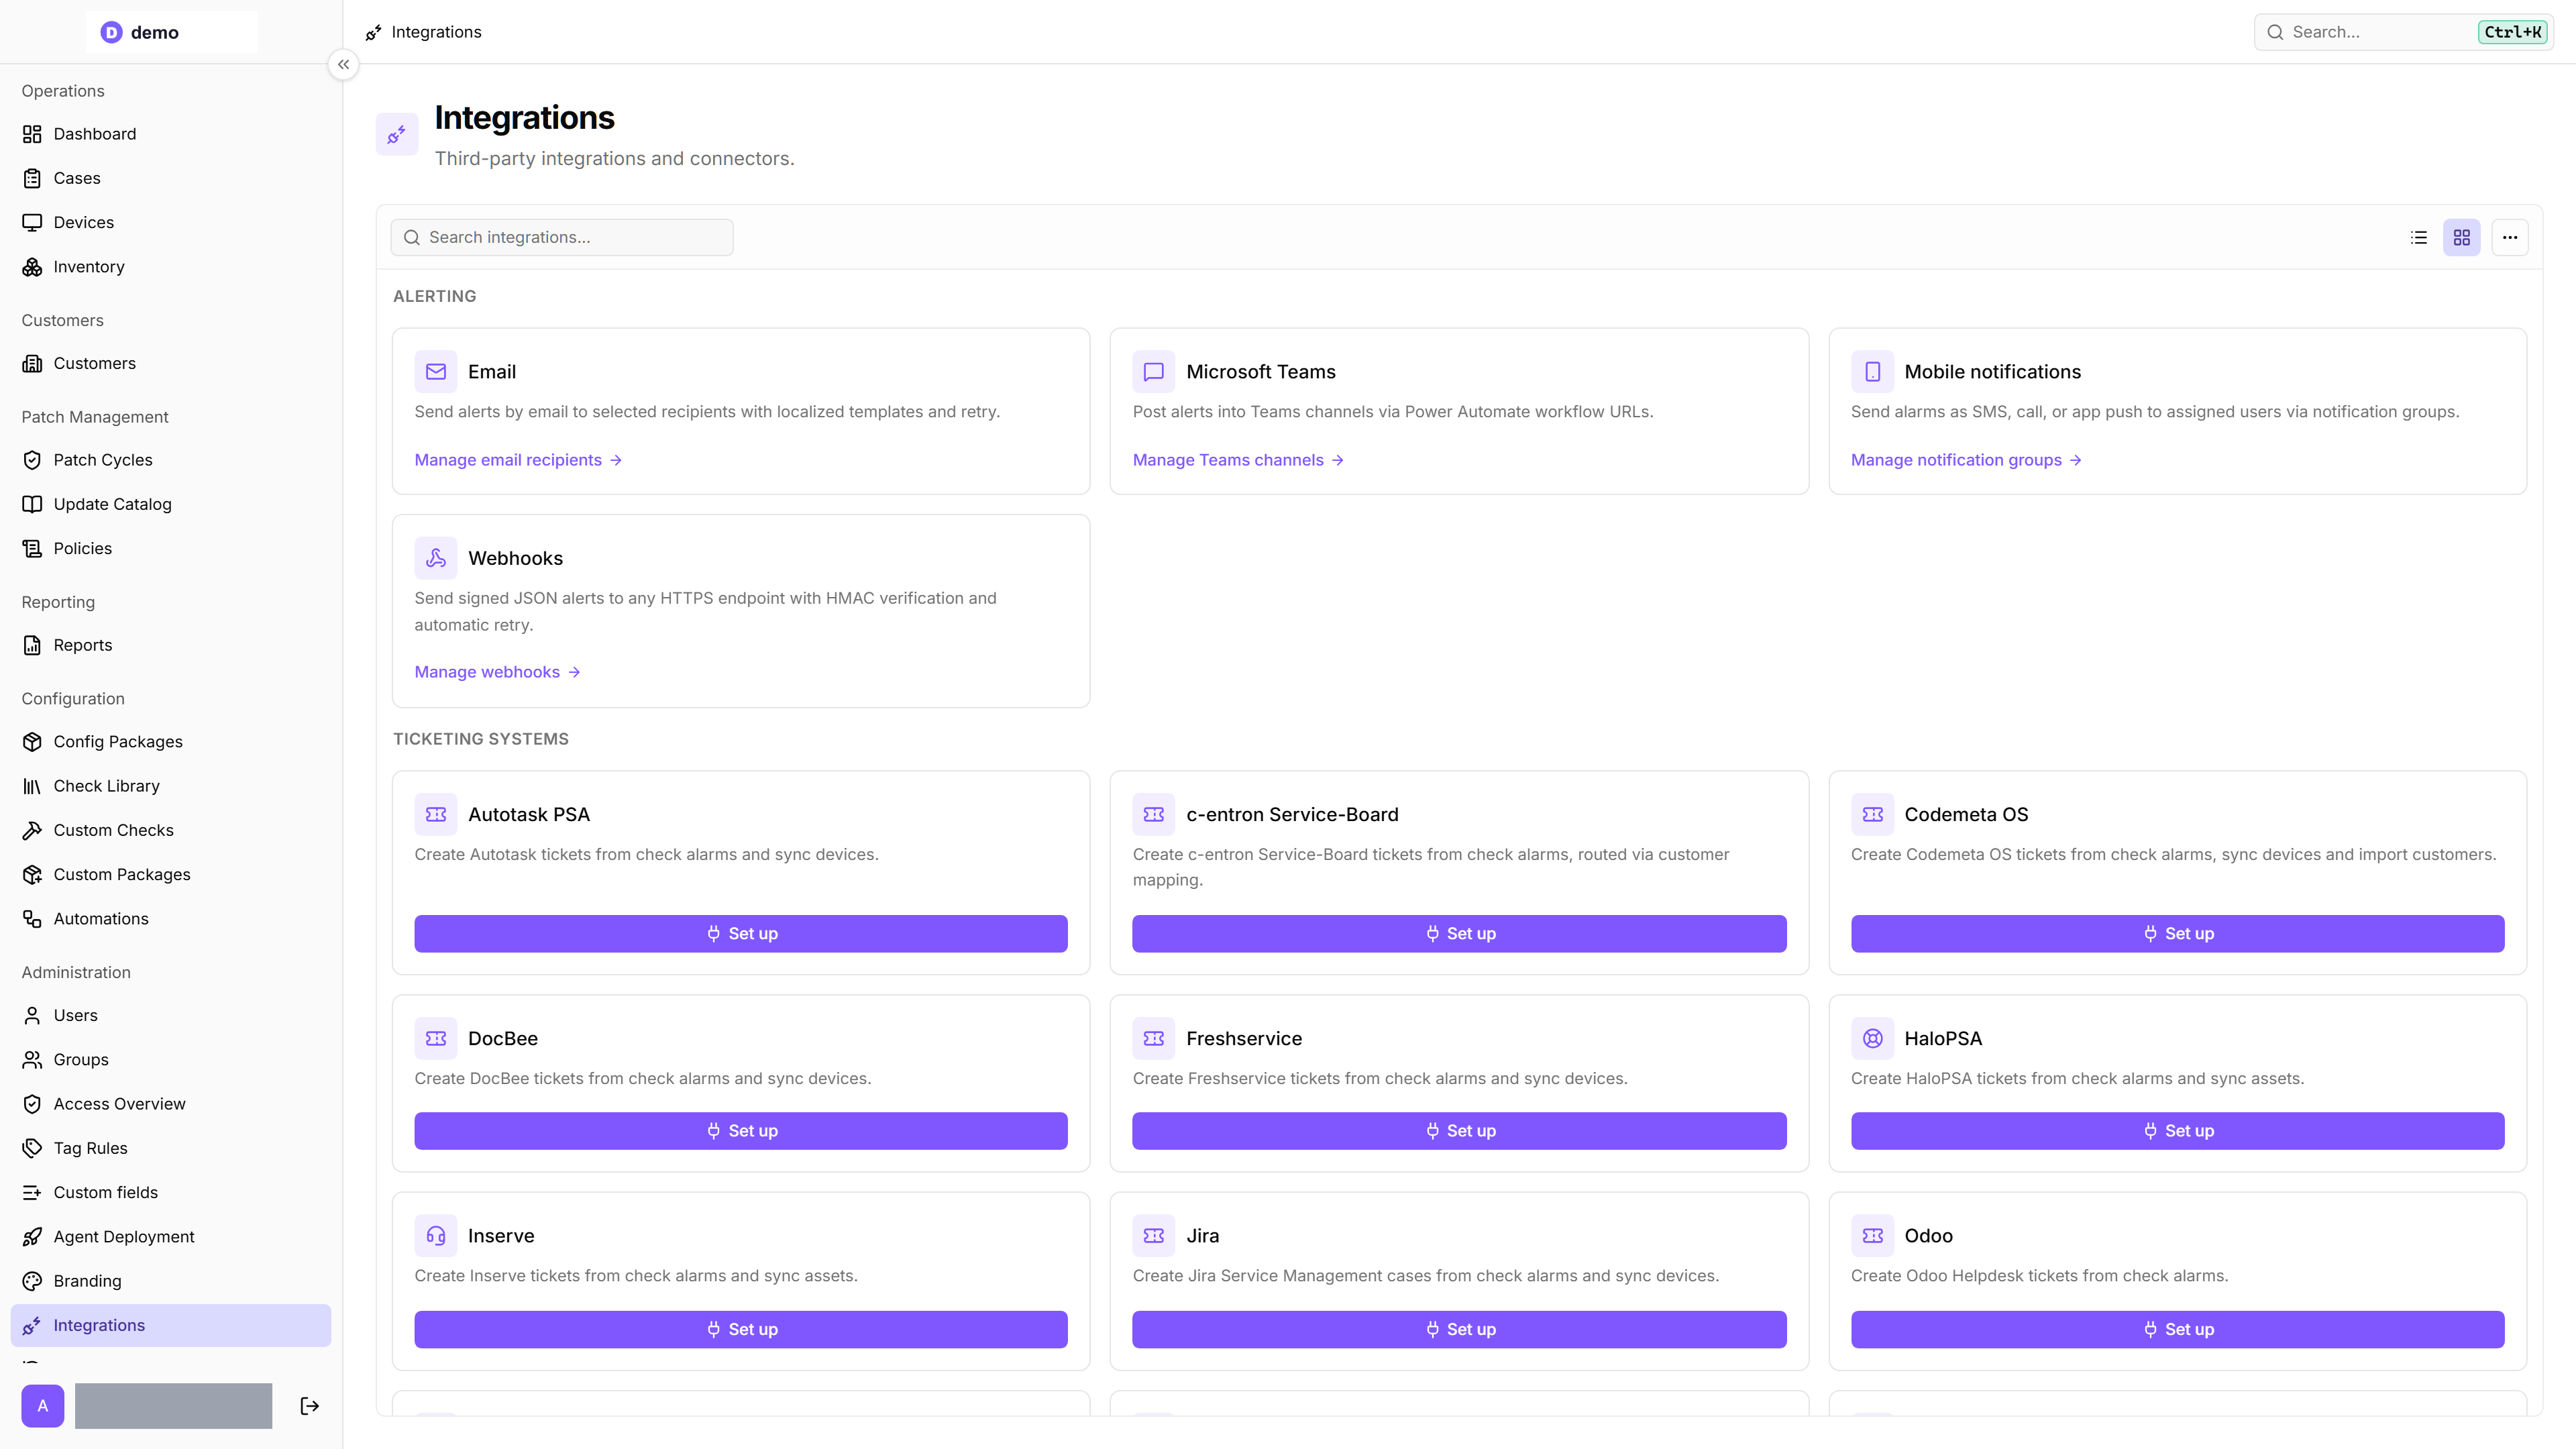Screen dimensions: 2576x1449
Task: Collapse the sidebar with the double-chevron button
Action: [343, 65]
